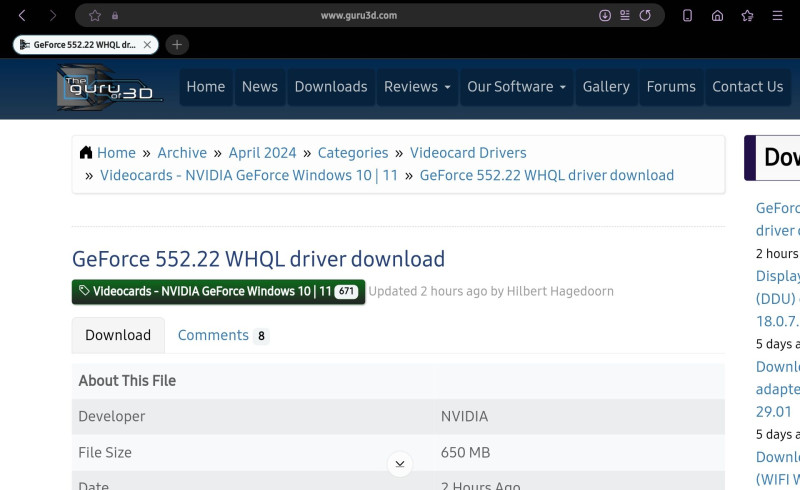Open downloads icon in address bar

[605, 15]
